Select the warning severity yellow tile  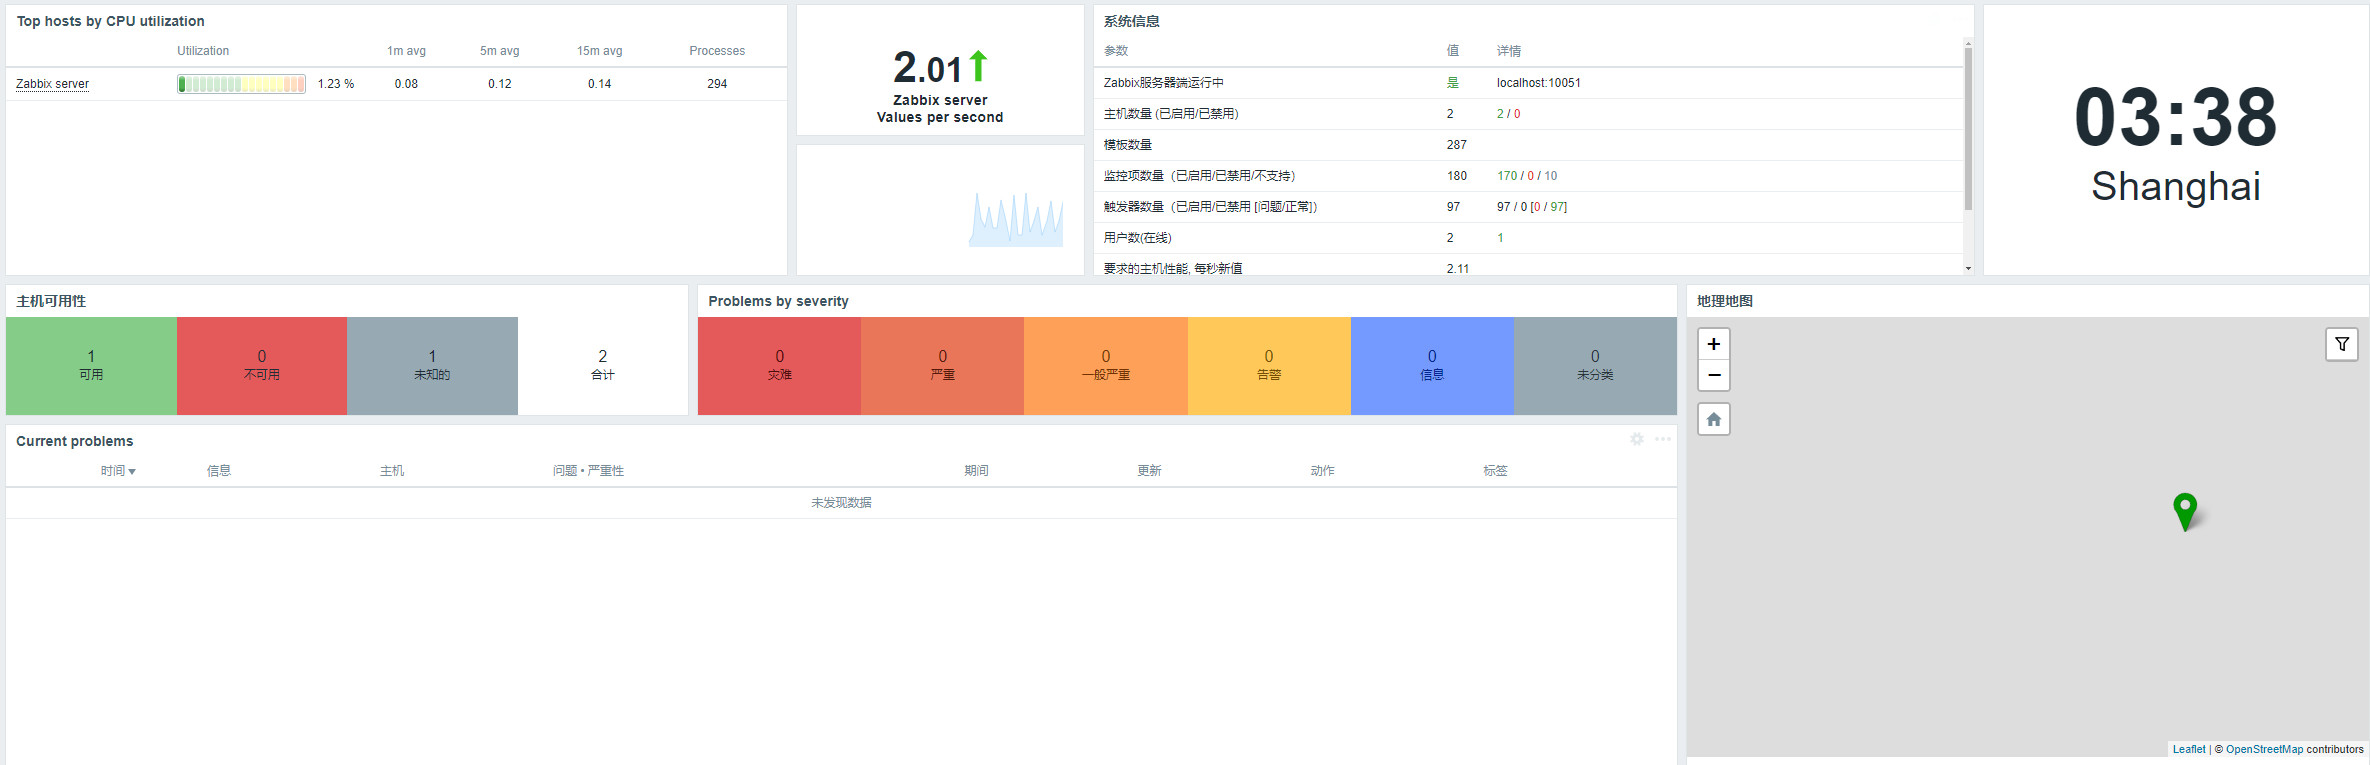click(x=1269, y=365)
